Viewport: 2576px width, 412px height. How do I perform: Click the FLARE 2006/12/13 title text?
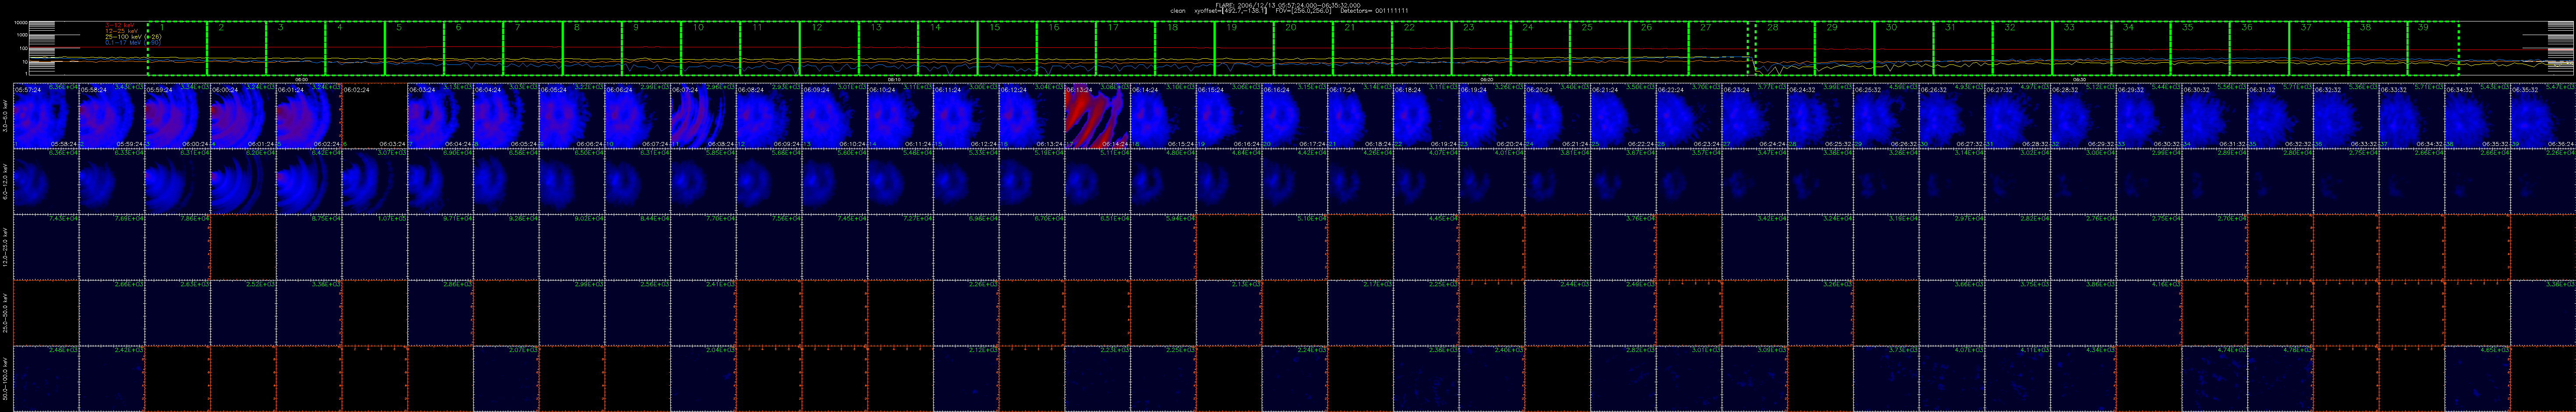pyautogui.click(x=1287, y=4)
